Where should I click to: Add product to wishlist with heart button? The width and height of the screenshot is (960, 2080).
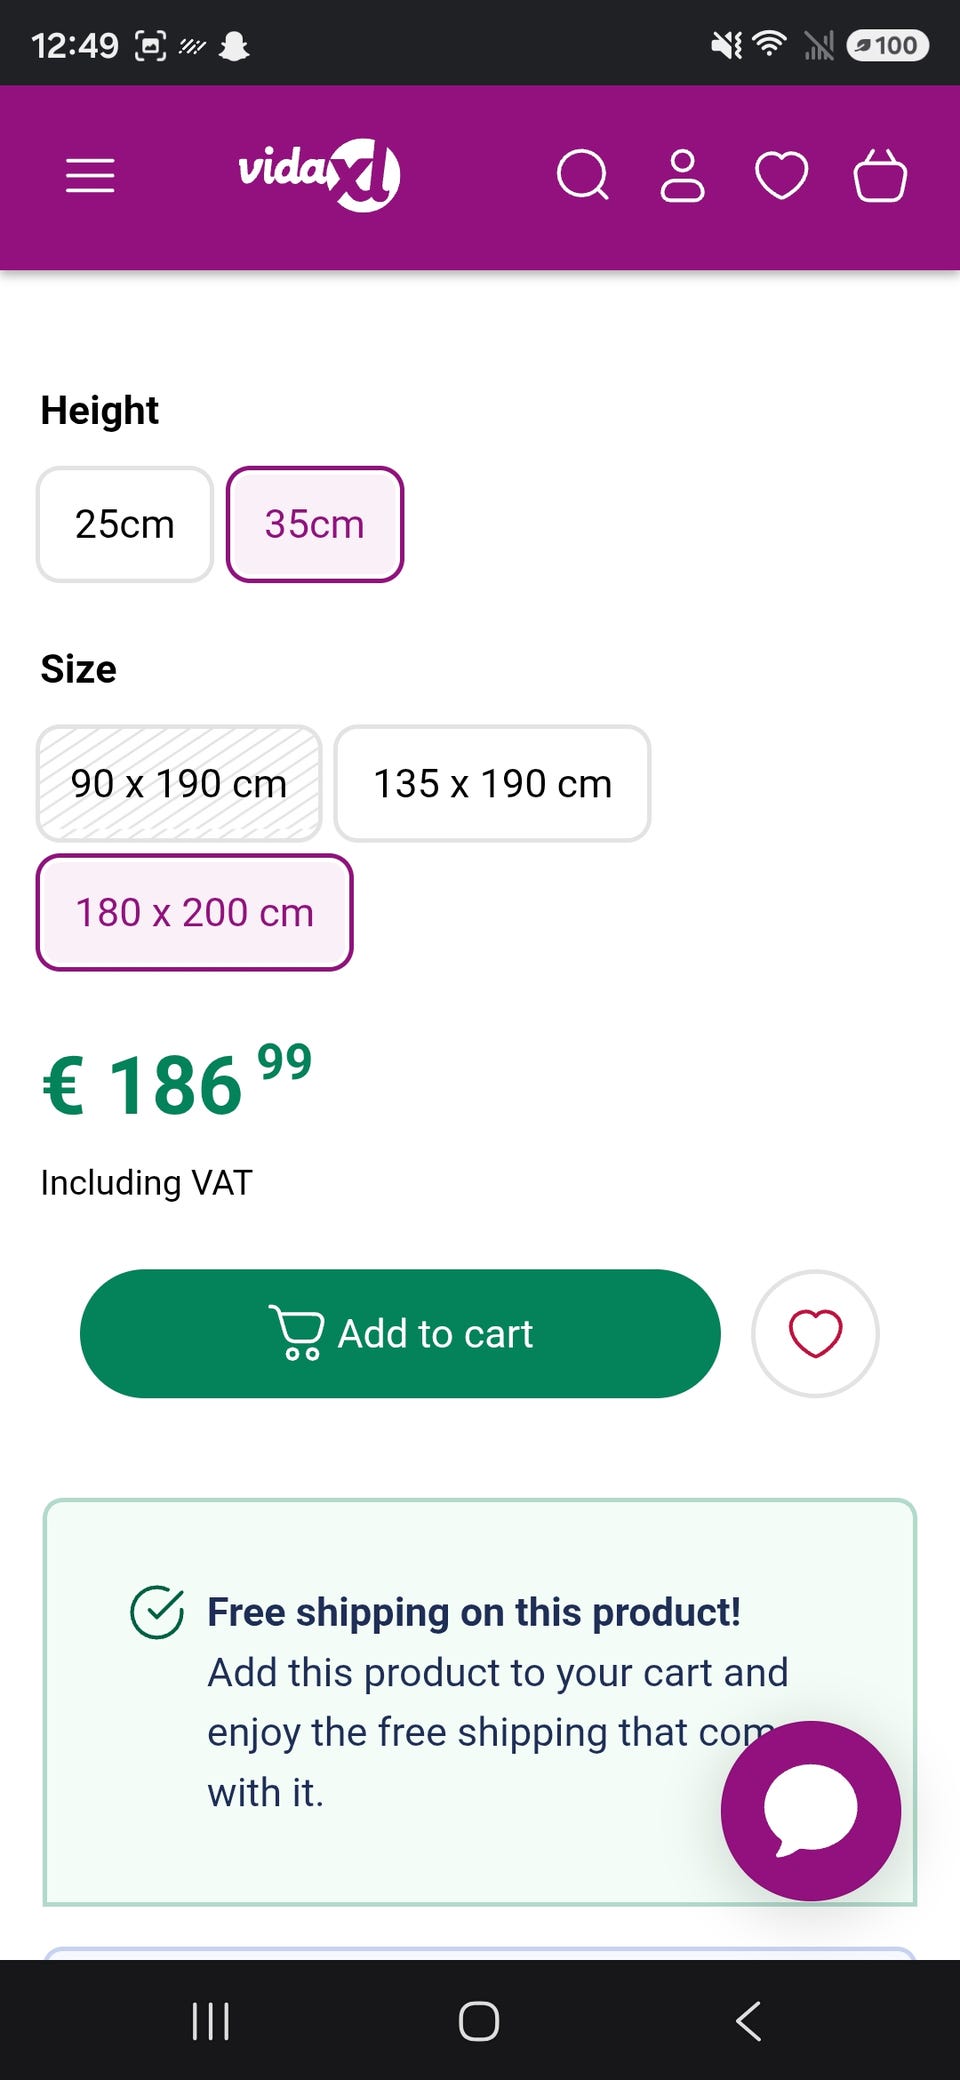click(815, 1333)
